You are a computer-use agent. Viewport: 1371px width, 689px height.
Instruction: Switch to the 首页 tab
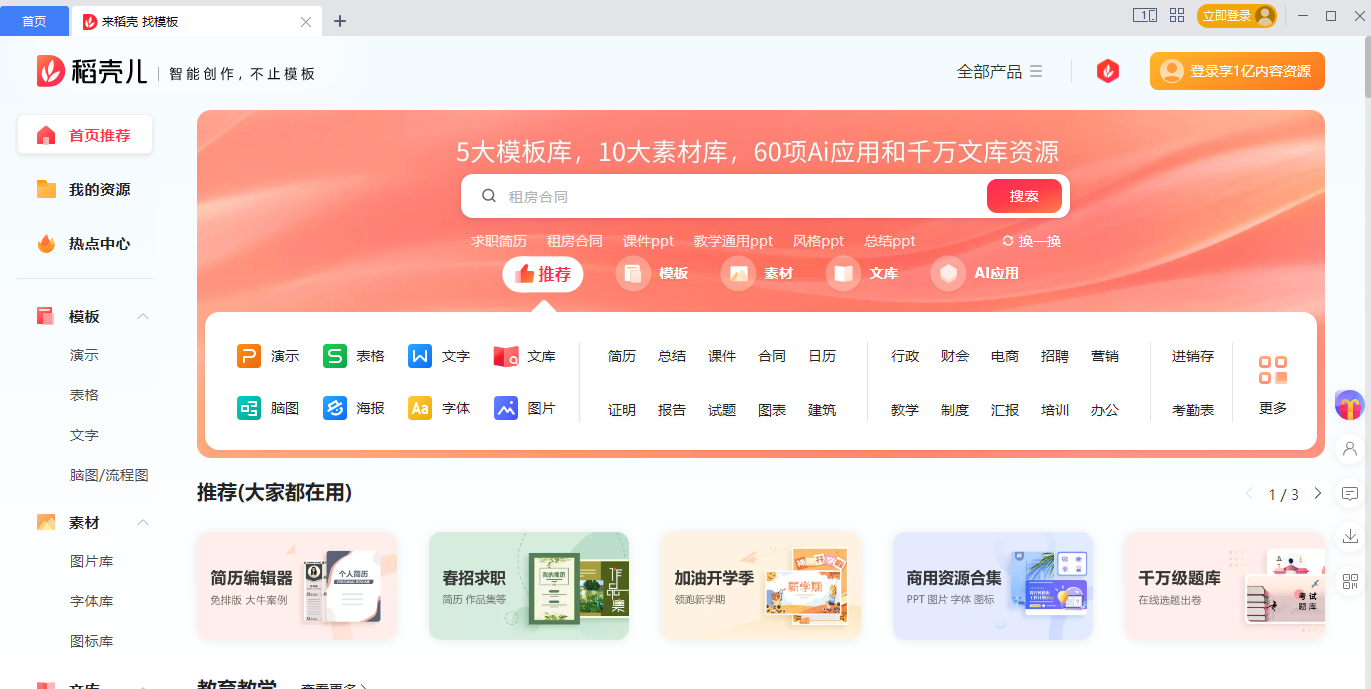click(x=34, y=21)
